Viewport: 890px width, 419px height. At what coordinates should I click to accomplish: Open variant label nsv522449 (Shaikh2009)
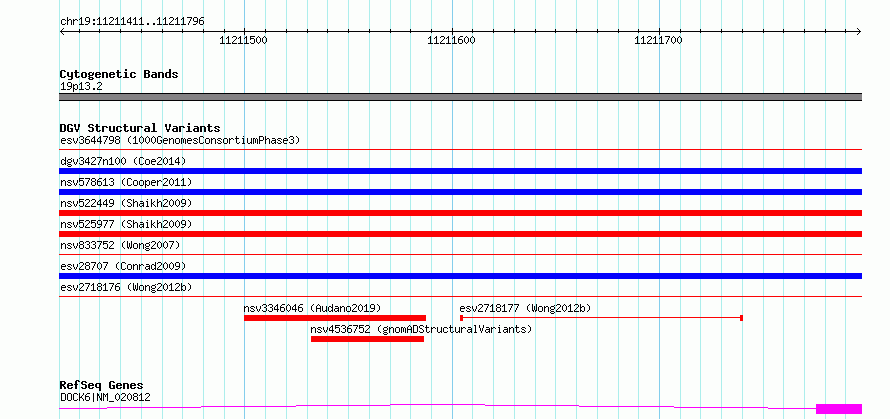click(126, 203)
